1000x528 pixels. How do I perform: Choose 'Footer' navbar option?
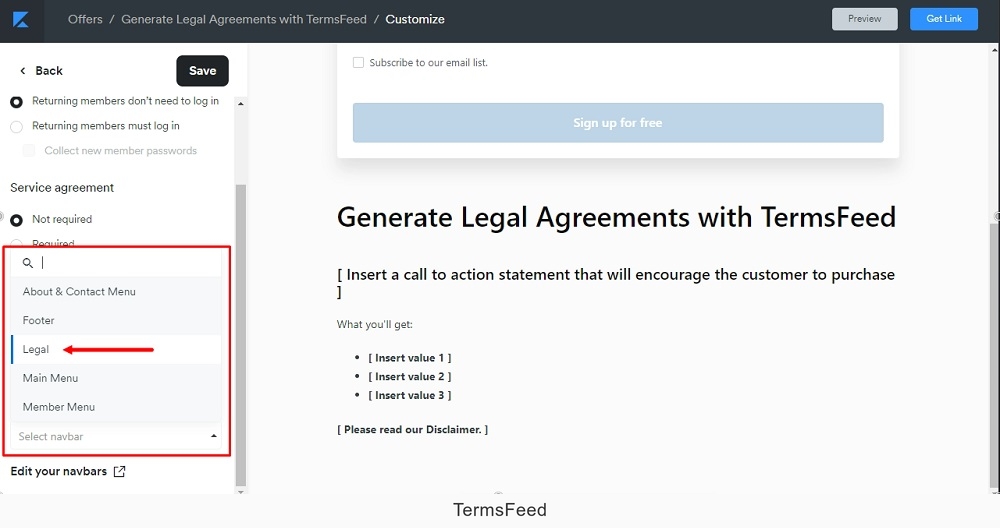(116, 320)
